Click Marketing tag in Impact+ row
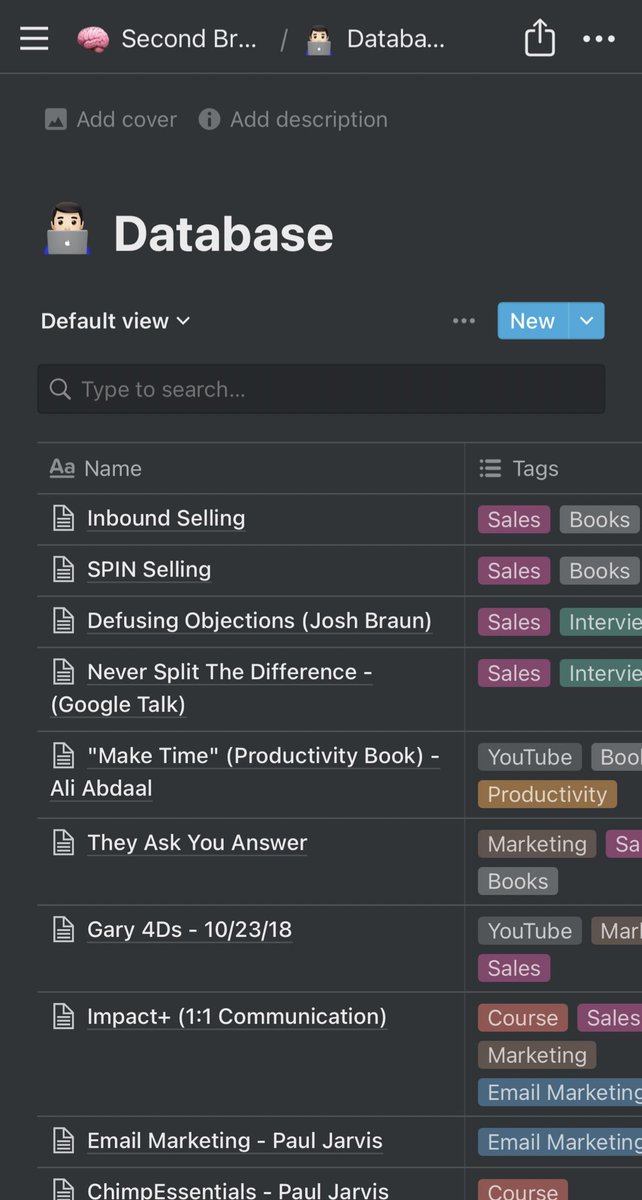This screenshot has width=642, height=1200. coord(537,1055)
